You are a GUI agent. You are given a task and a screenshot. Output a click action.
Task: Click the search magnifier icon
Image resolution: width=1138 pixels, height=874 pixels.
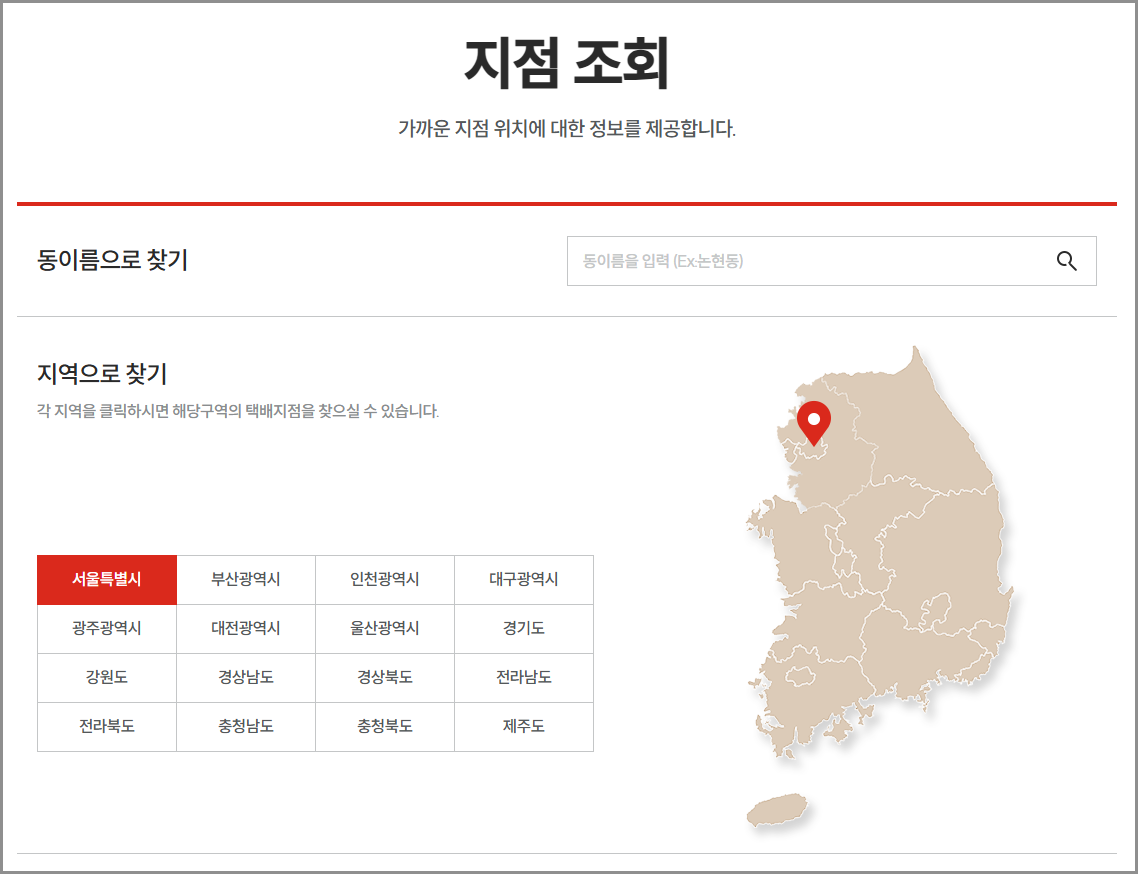tap(1066, 261)
